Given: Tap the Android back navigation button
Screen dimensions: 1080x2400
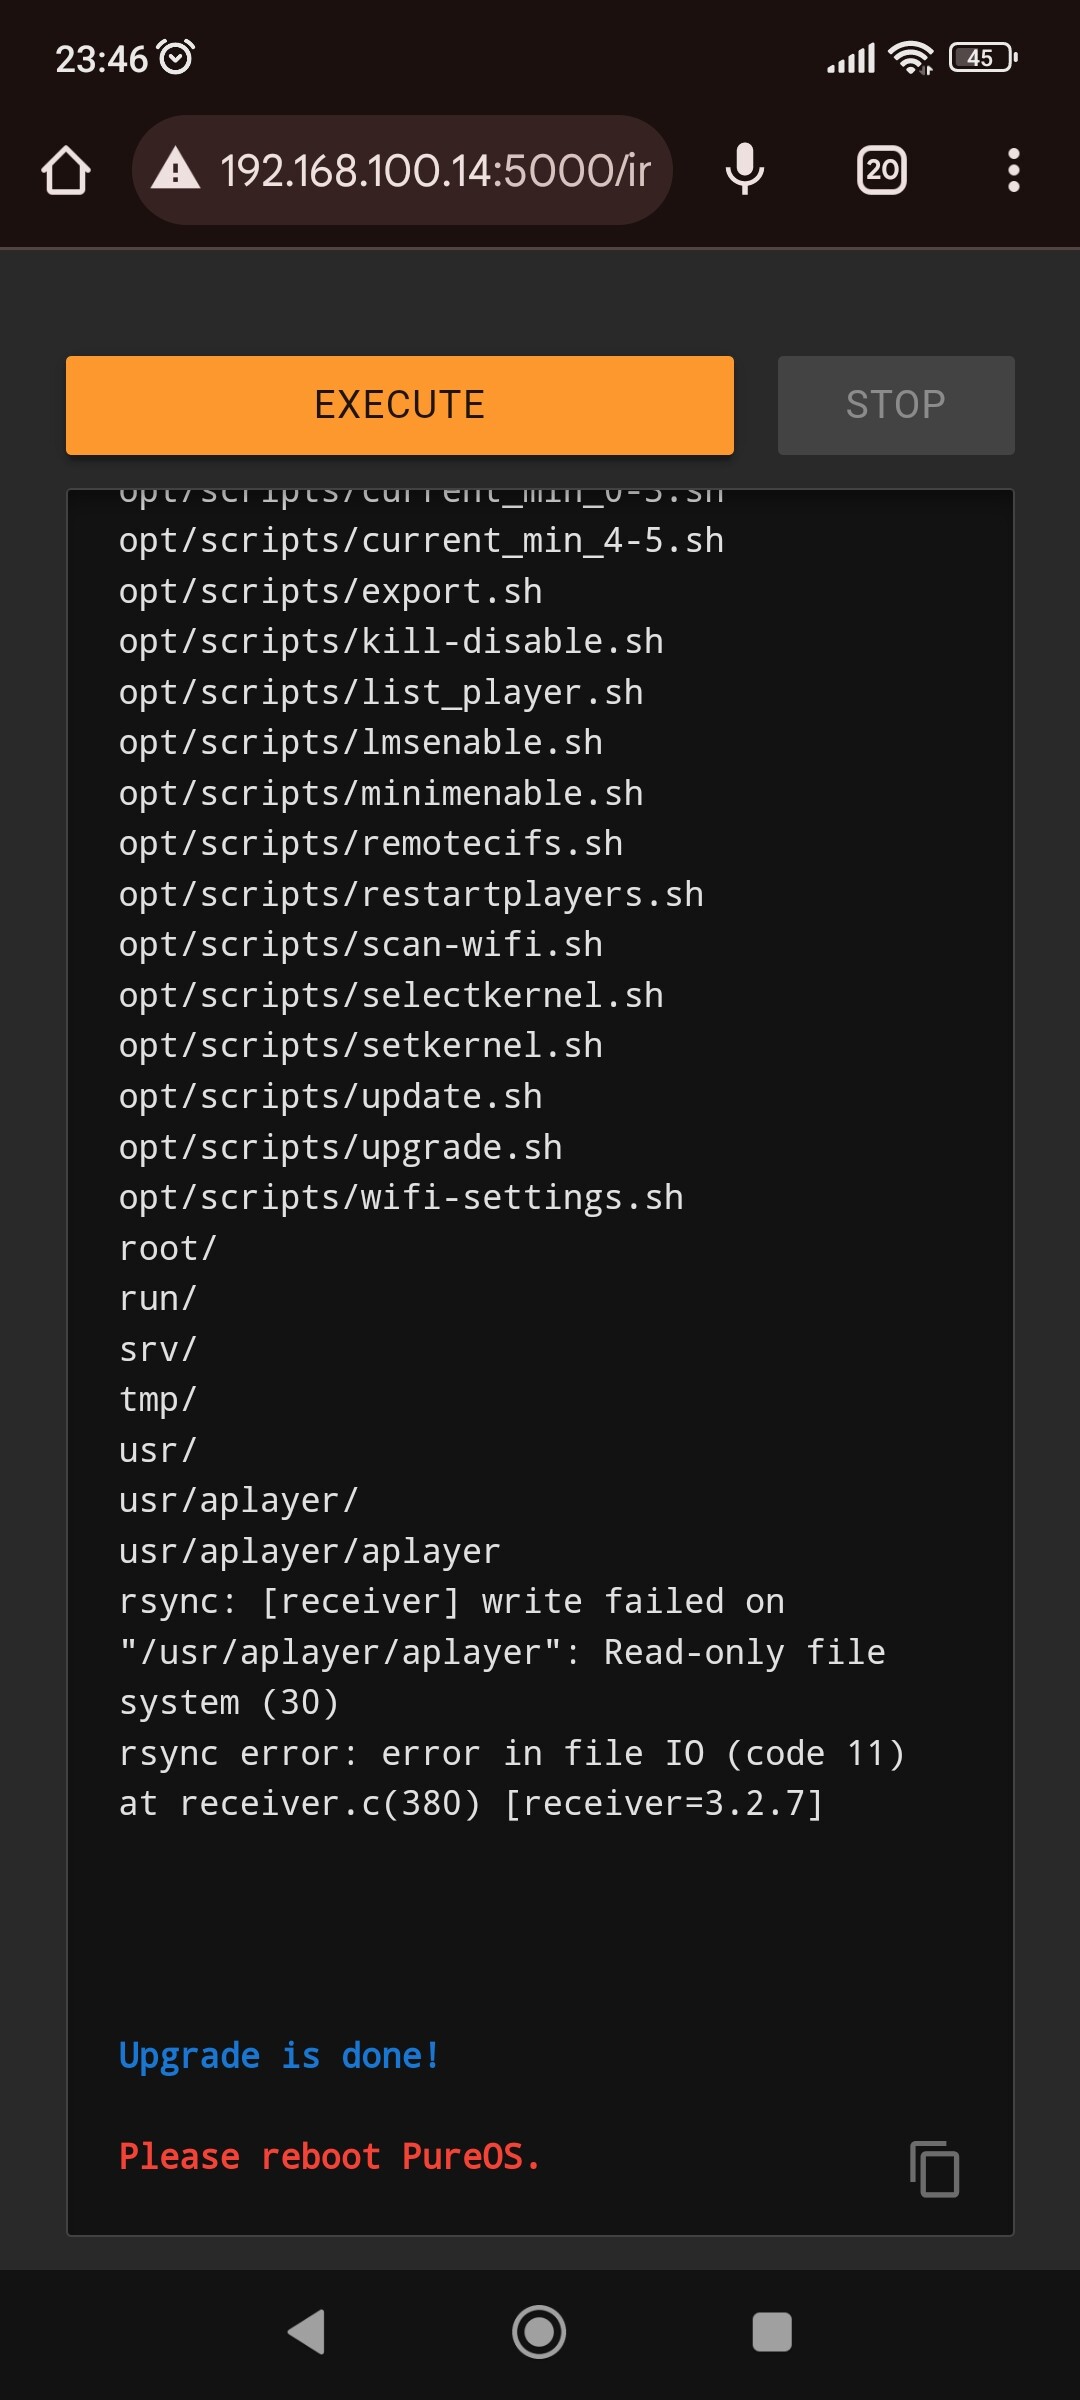Looking at the screenshot, I should coord(307,2332).
